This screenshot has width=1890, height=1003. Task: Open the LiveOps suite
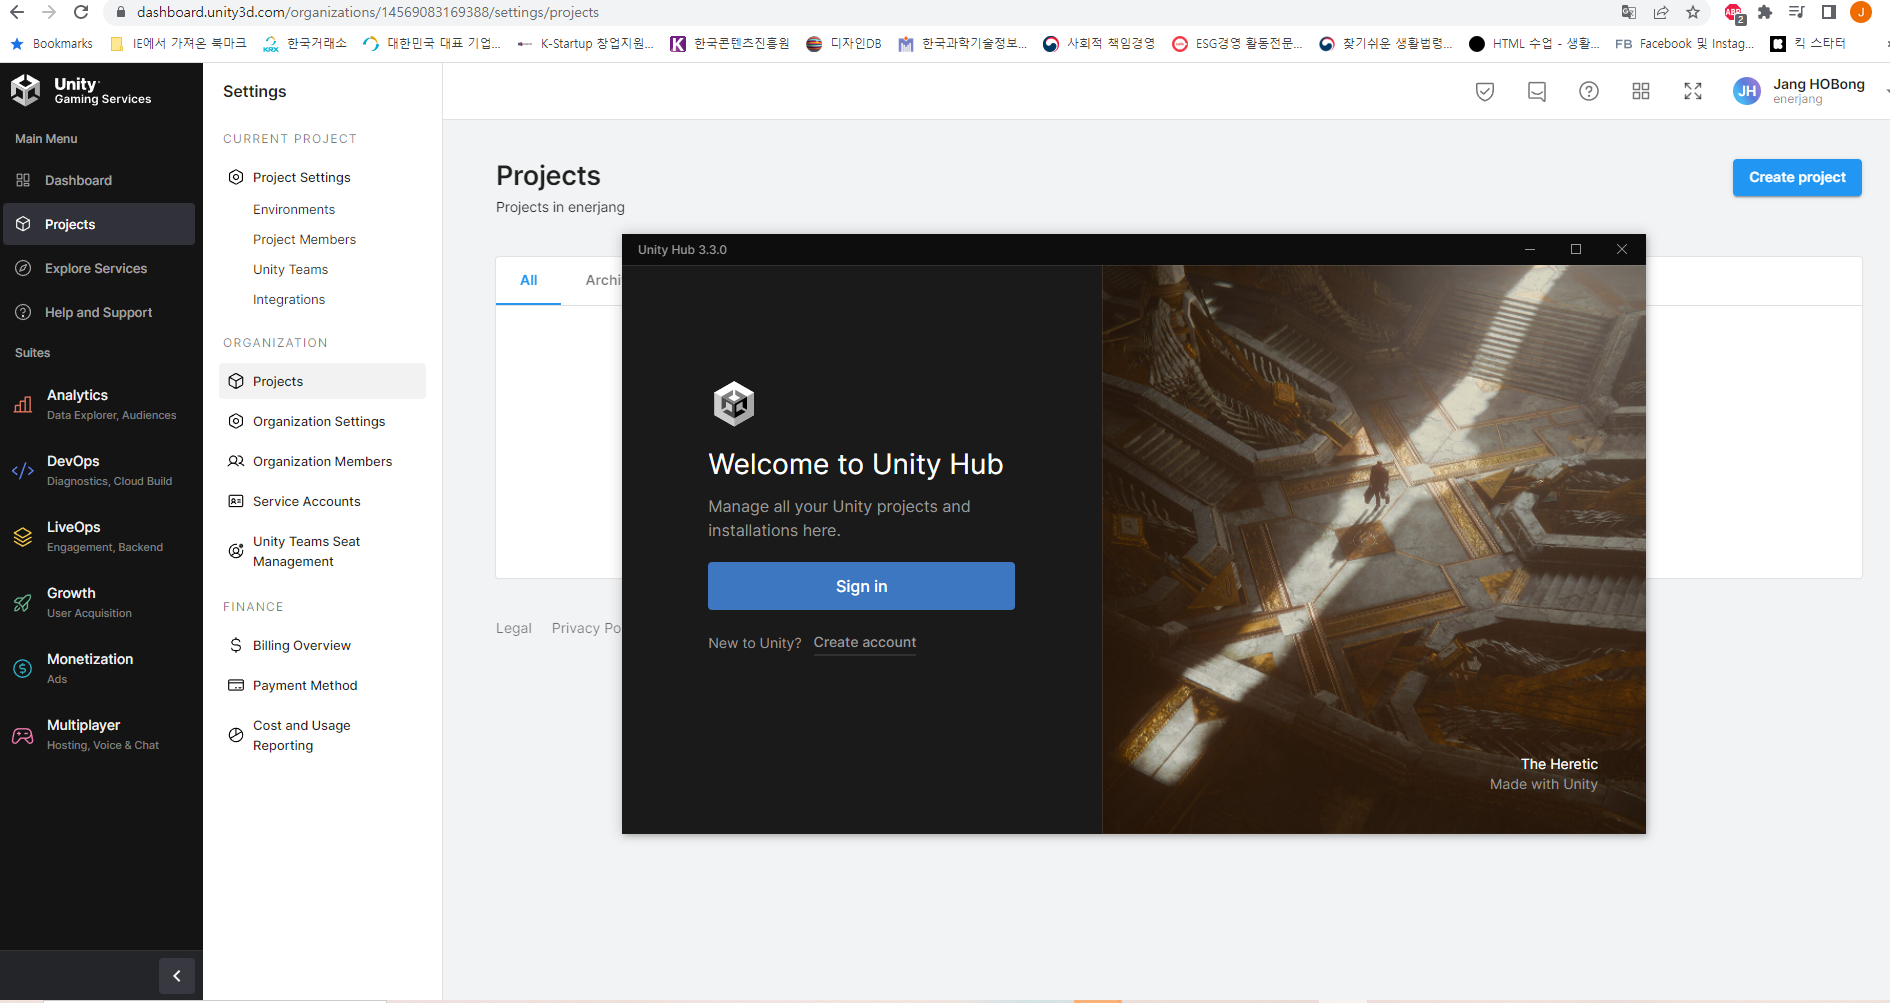(99, 536)
